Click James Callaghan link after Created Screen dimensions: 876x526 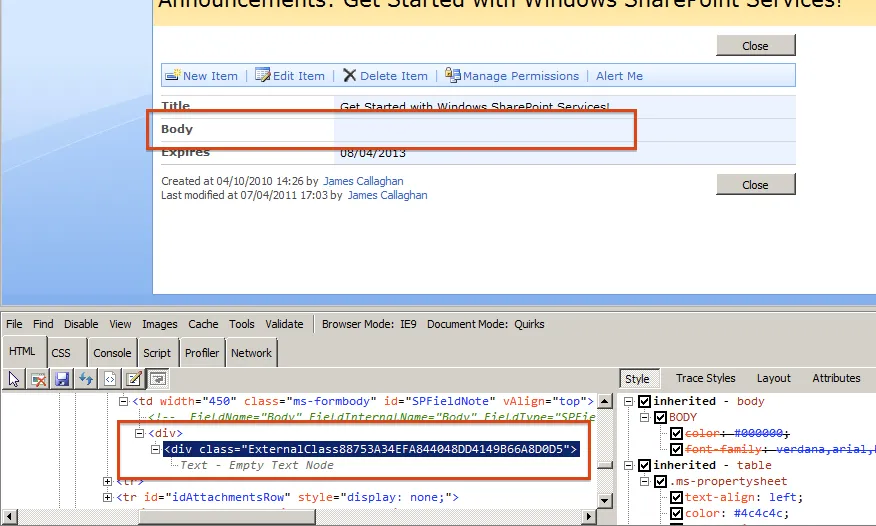pos(363,181)
